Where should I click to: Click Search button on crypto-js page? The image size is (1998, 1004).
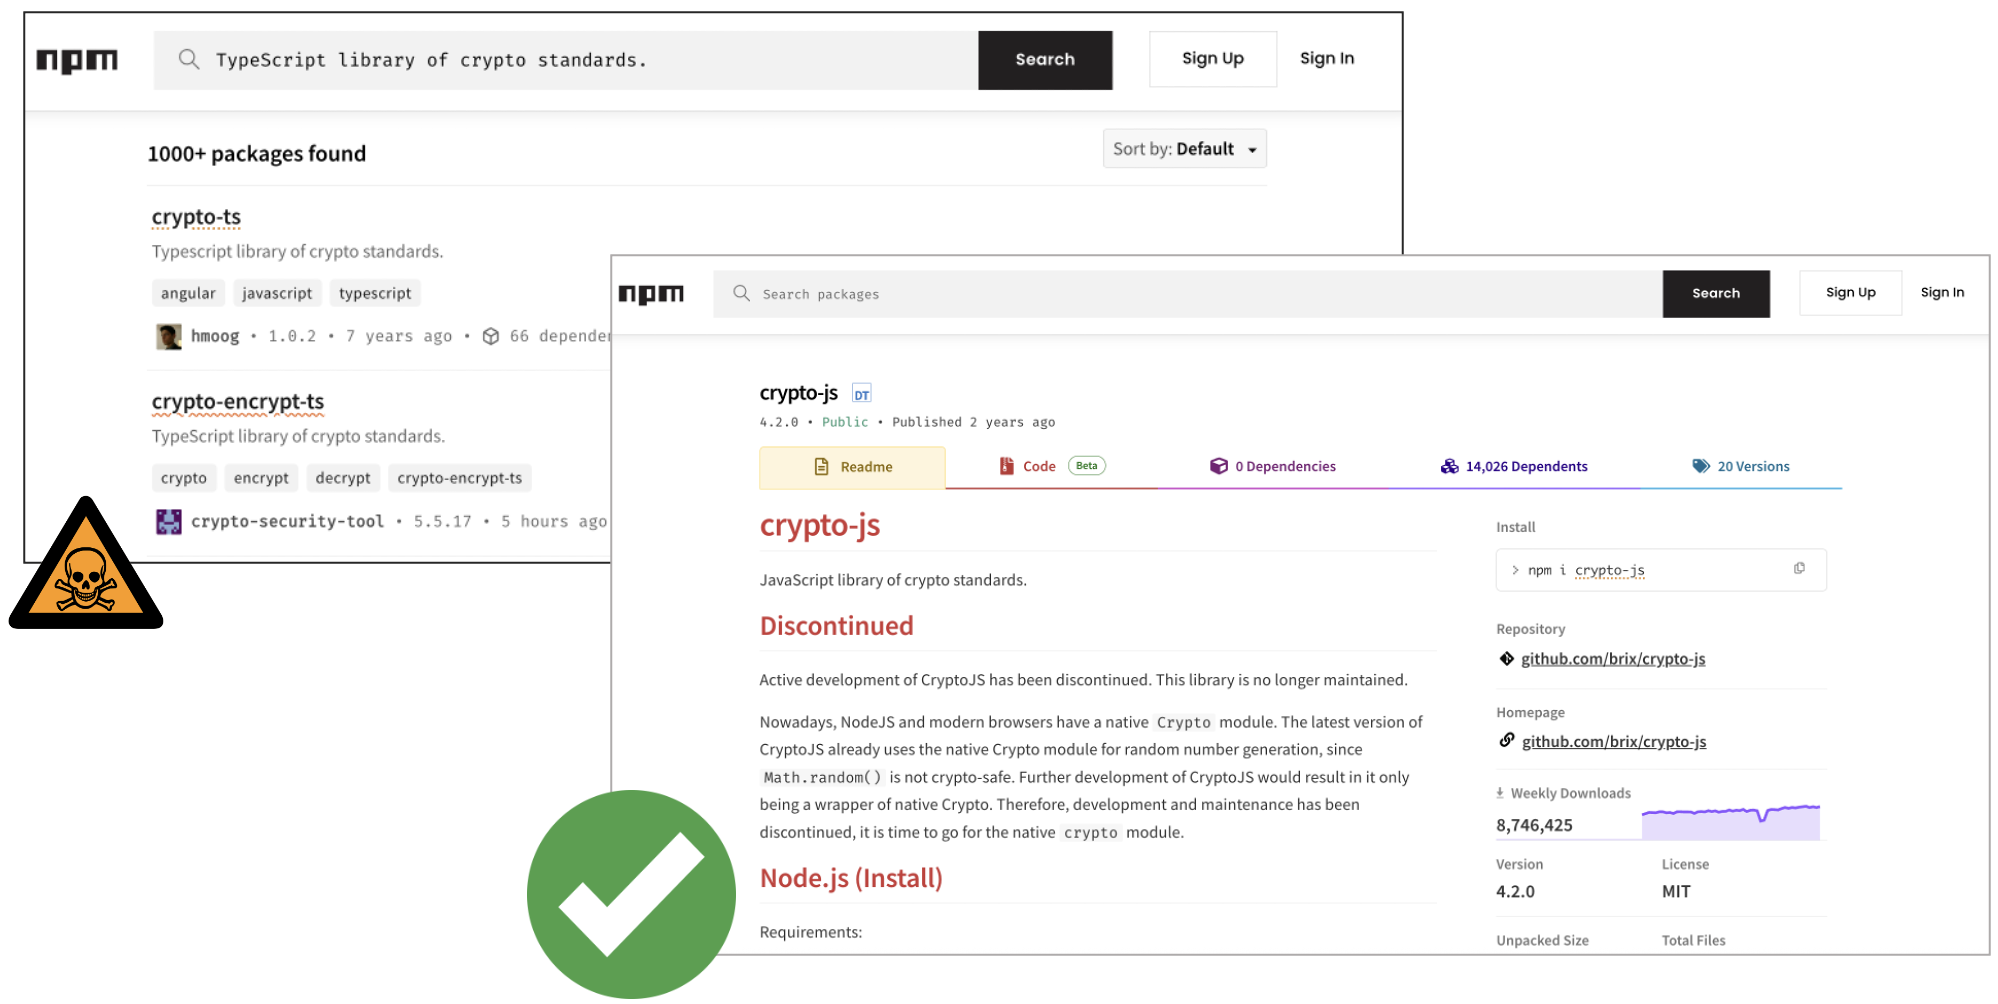click(1715, 294)
